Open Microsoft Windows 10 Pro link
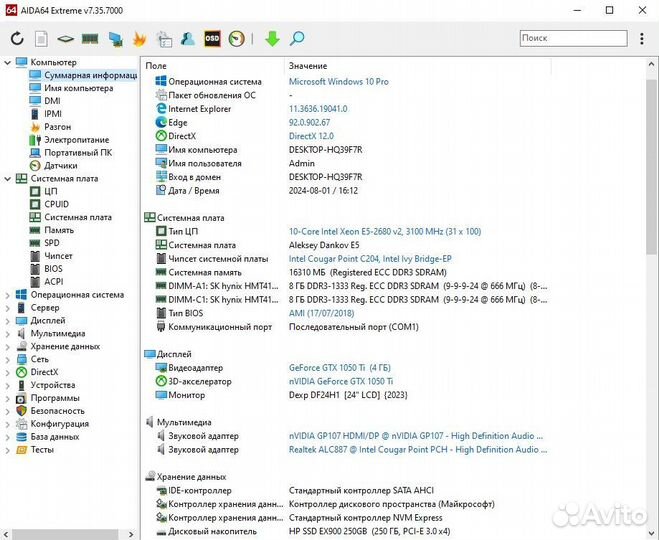 click(338, 82)
